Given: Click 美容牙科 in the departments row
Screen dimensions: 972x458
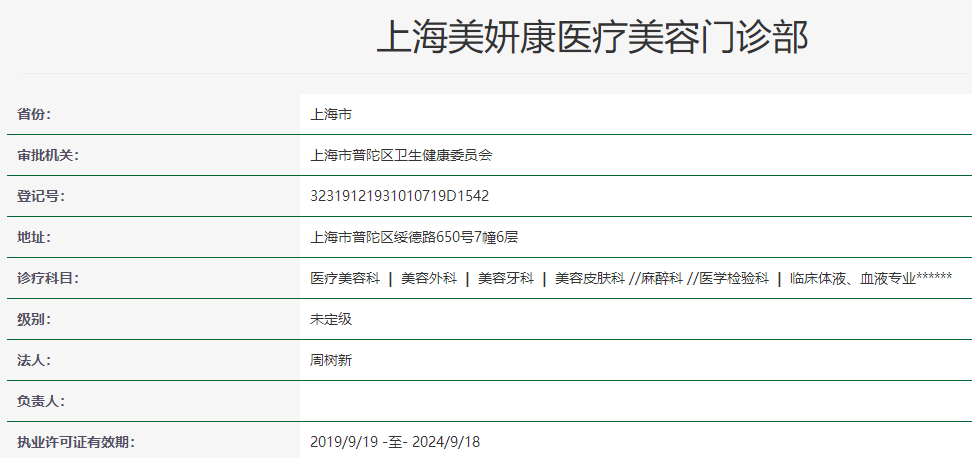Looking at the screenshot, I should click(x=505, y=278).
